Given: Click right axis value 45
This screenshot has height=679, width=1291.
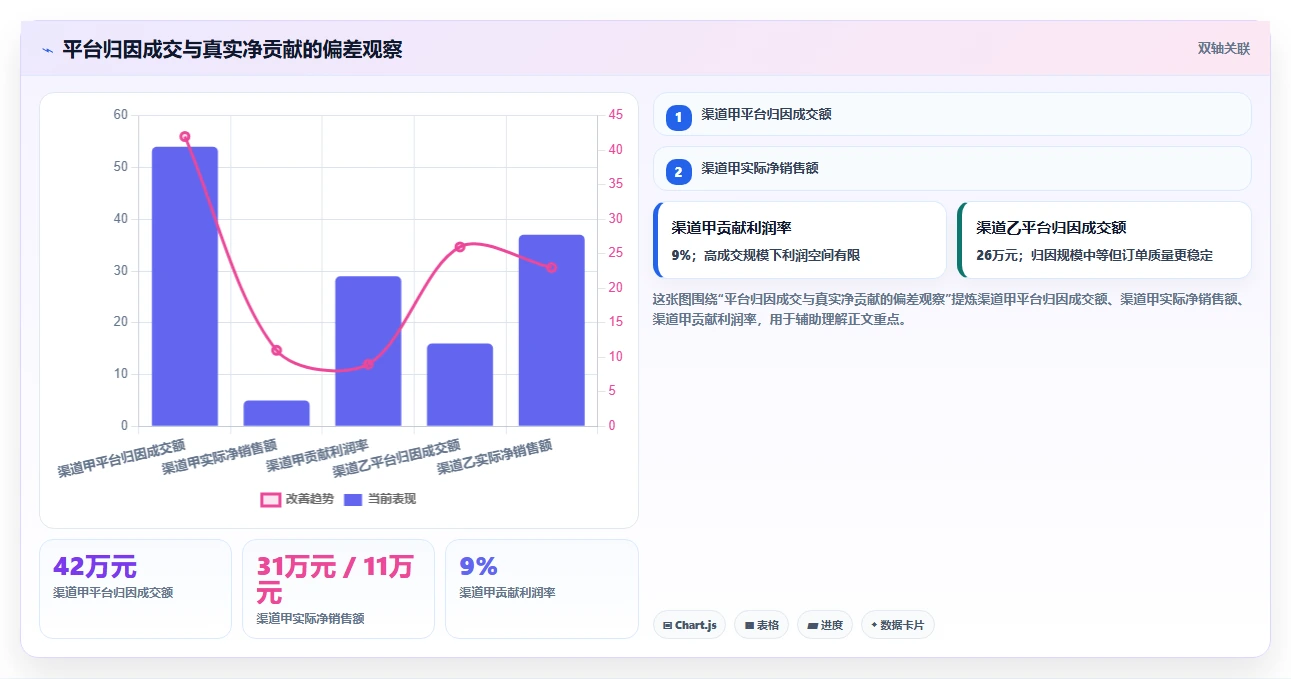Looking at the screenshot, I should (x=615, y=115).
